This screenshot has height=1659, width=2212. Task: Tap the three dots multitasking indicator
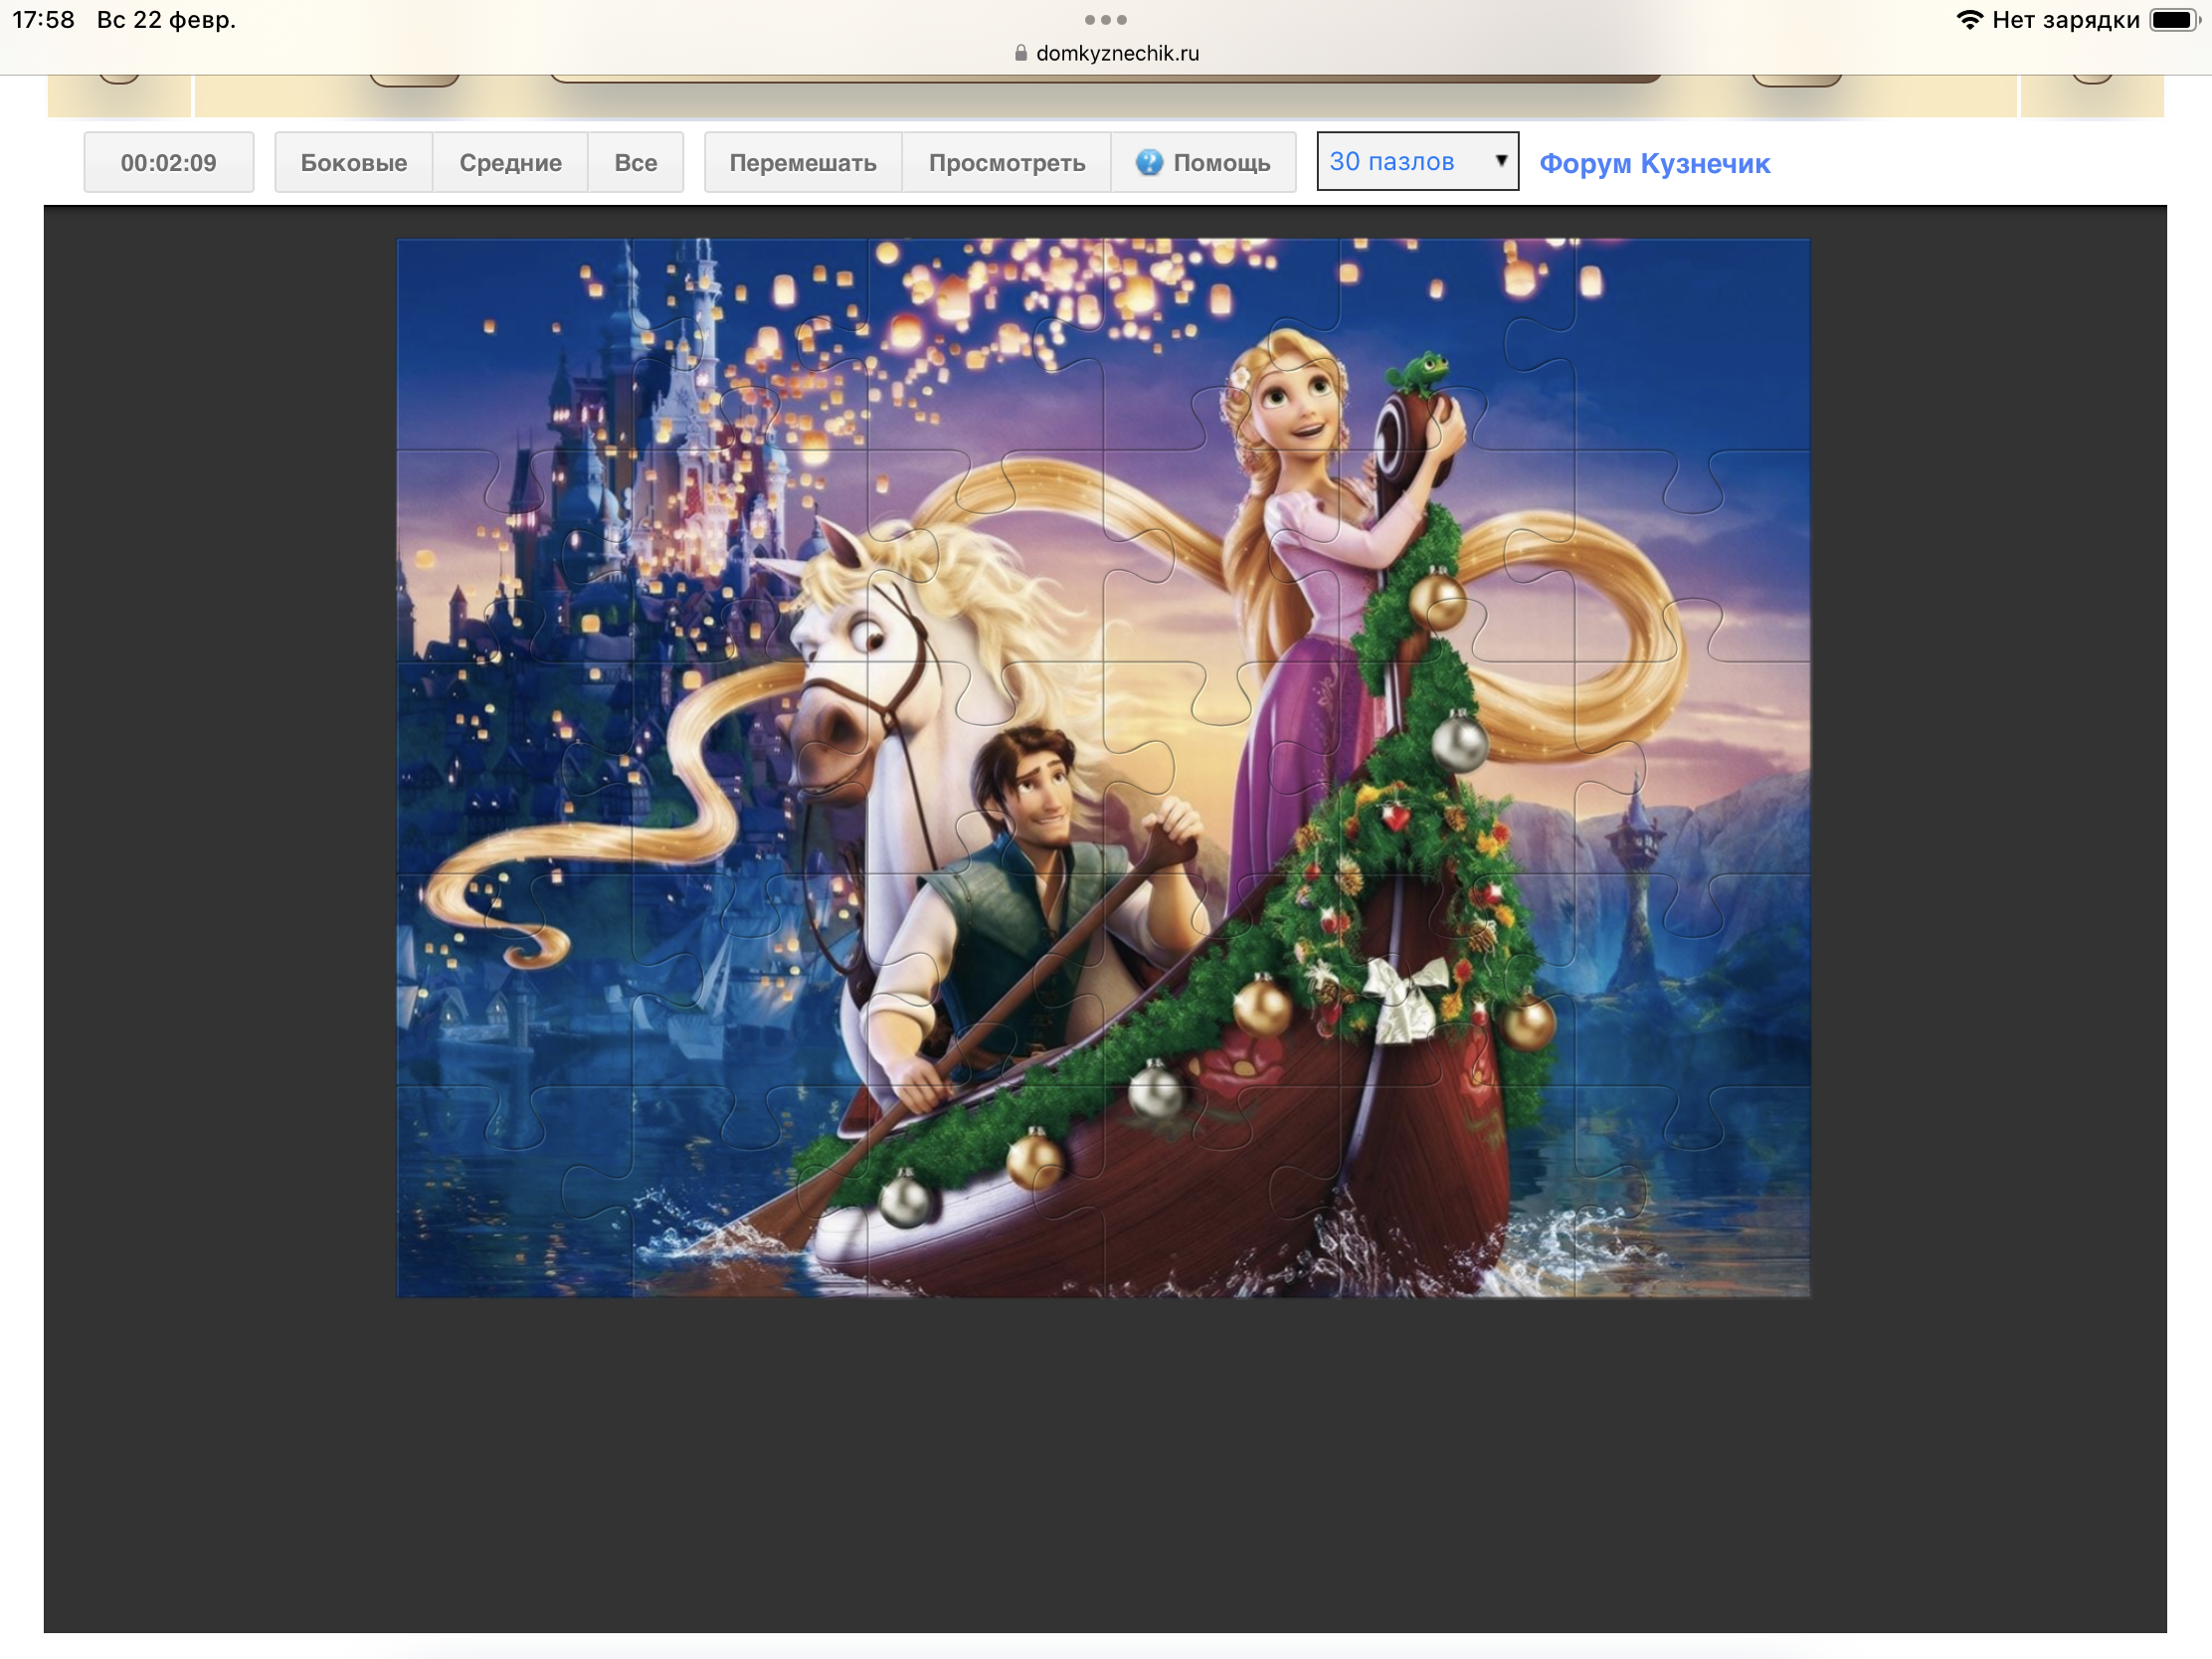click(x=1105, y=19)
